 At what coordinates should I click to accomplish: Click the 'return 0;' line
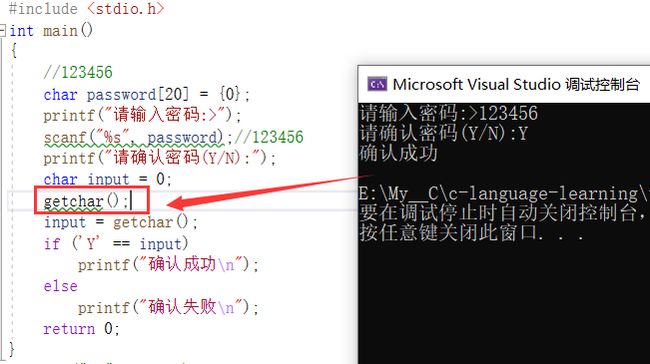coord(81,329)
